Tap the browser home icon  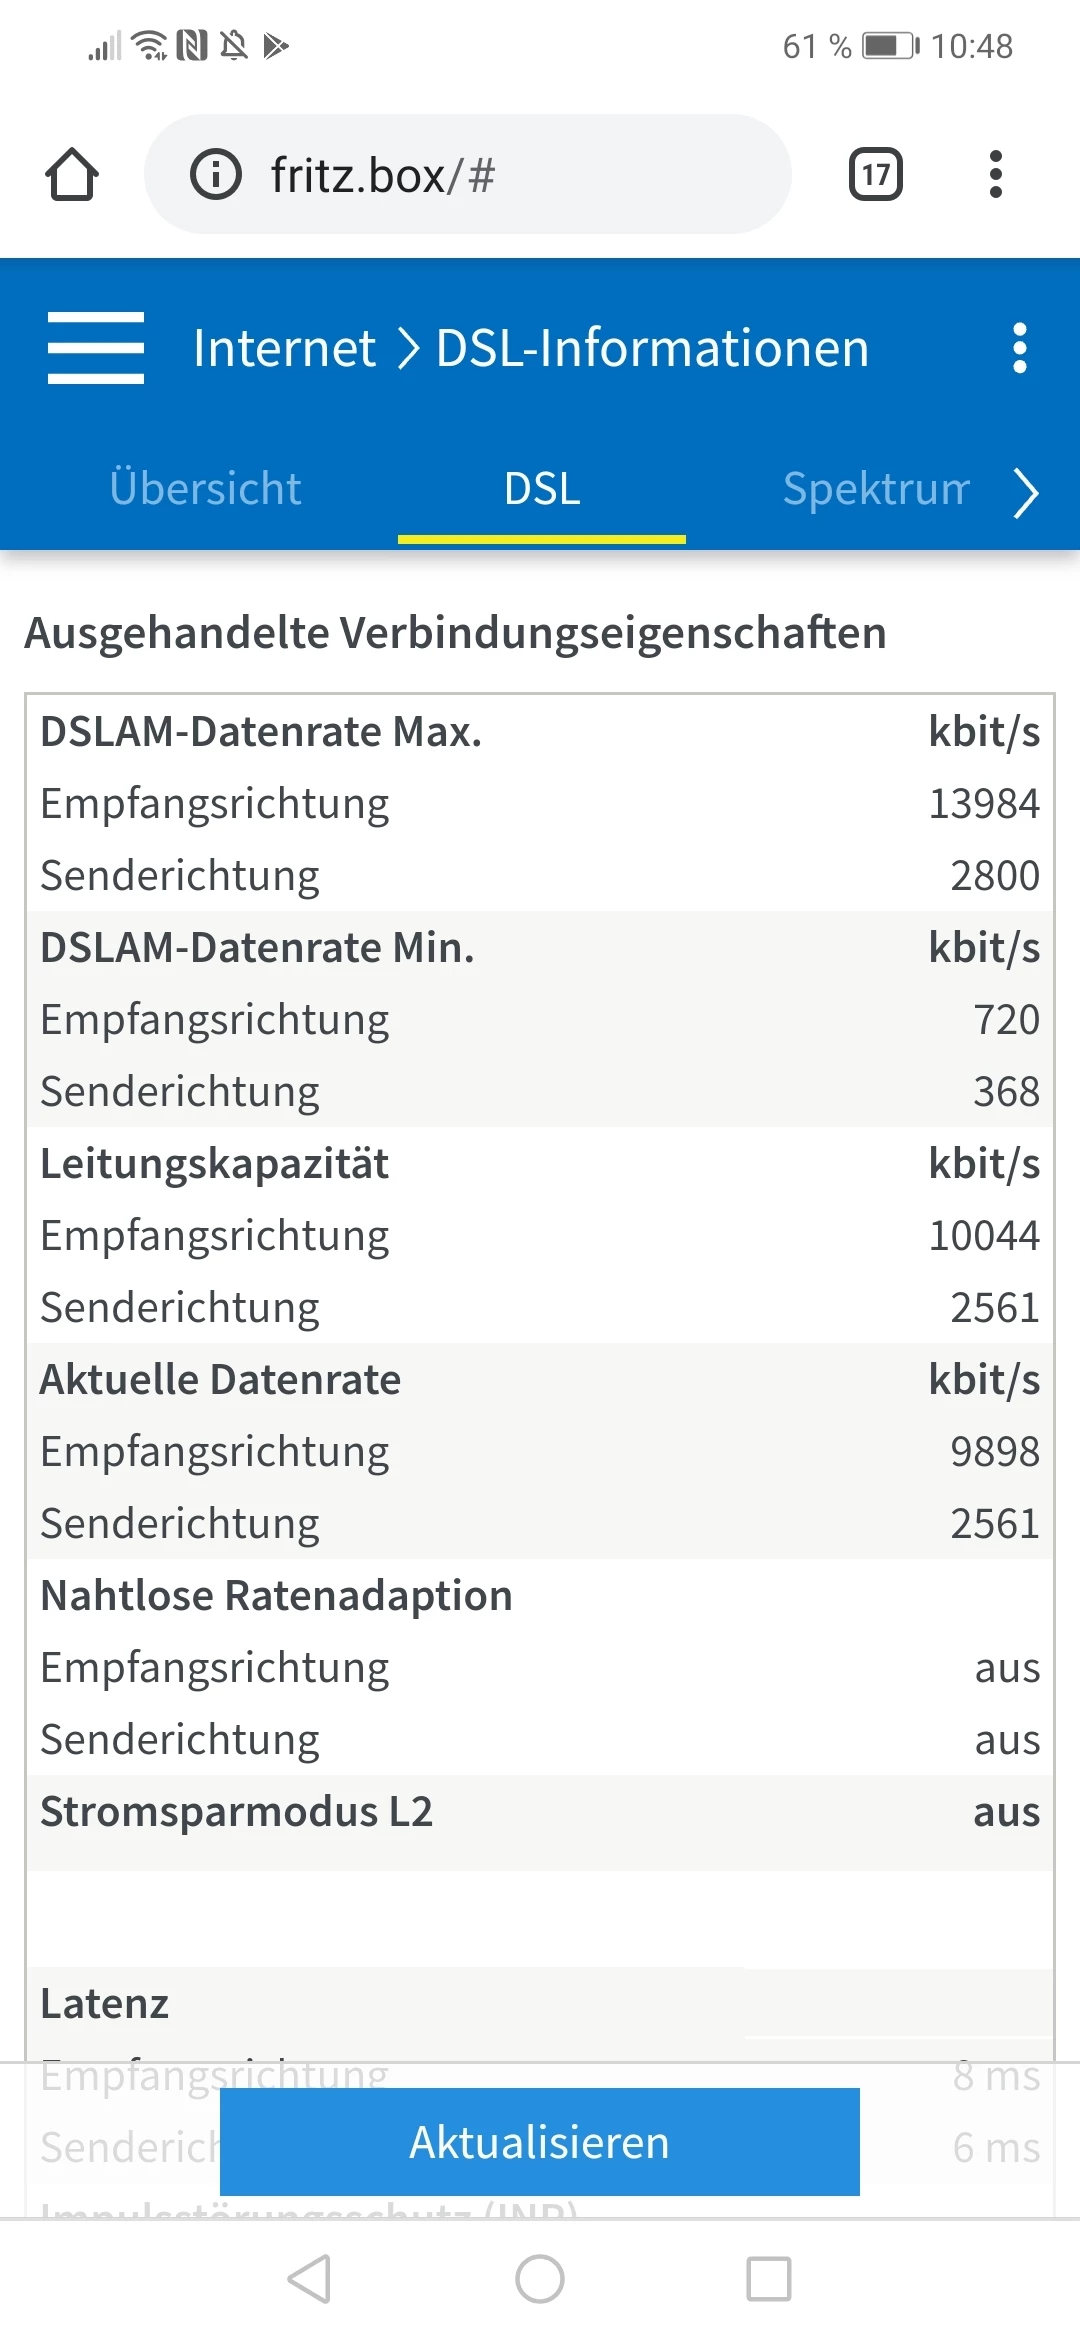(72, 175)
